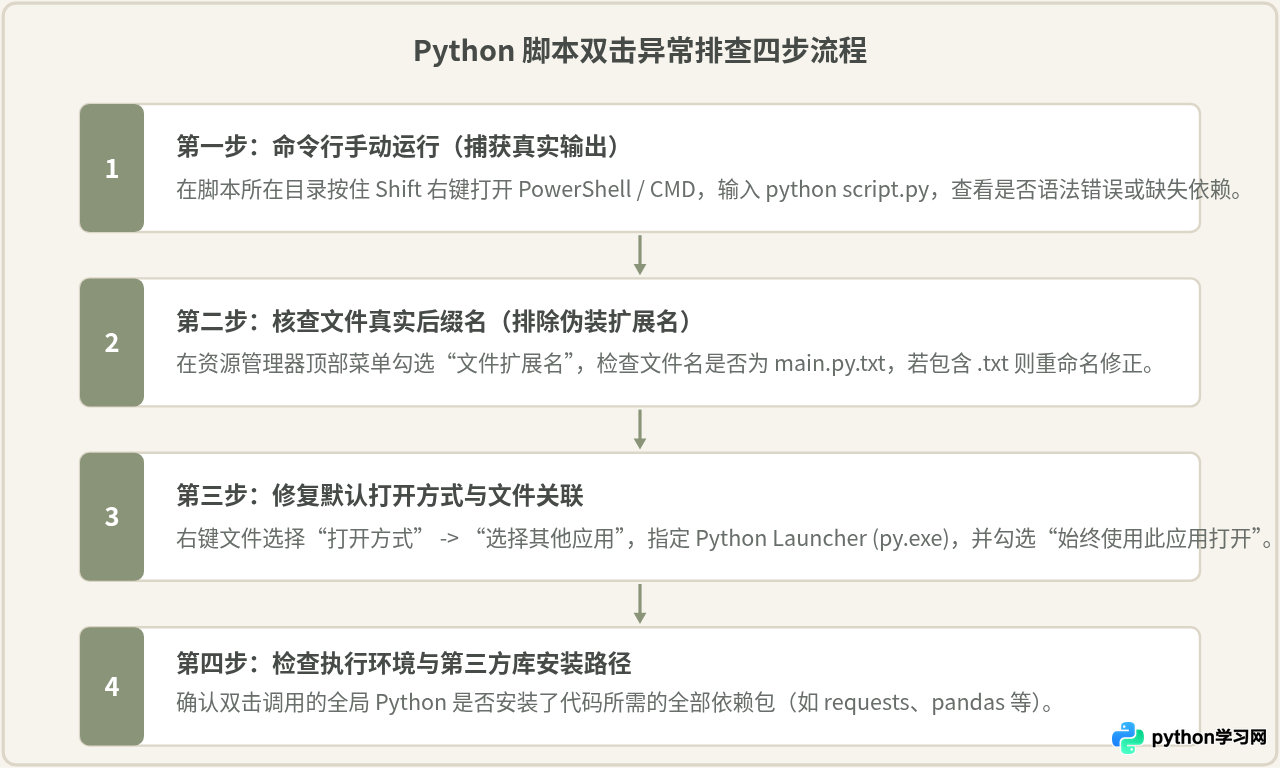Click the step four description mentioning requests、pandas
Screen dimensions: 1280x768
coord(616,702)
